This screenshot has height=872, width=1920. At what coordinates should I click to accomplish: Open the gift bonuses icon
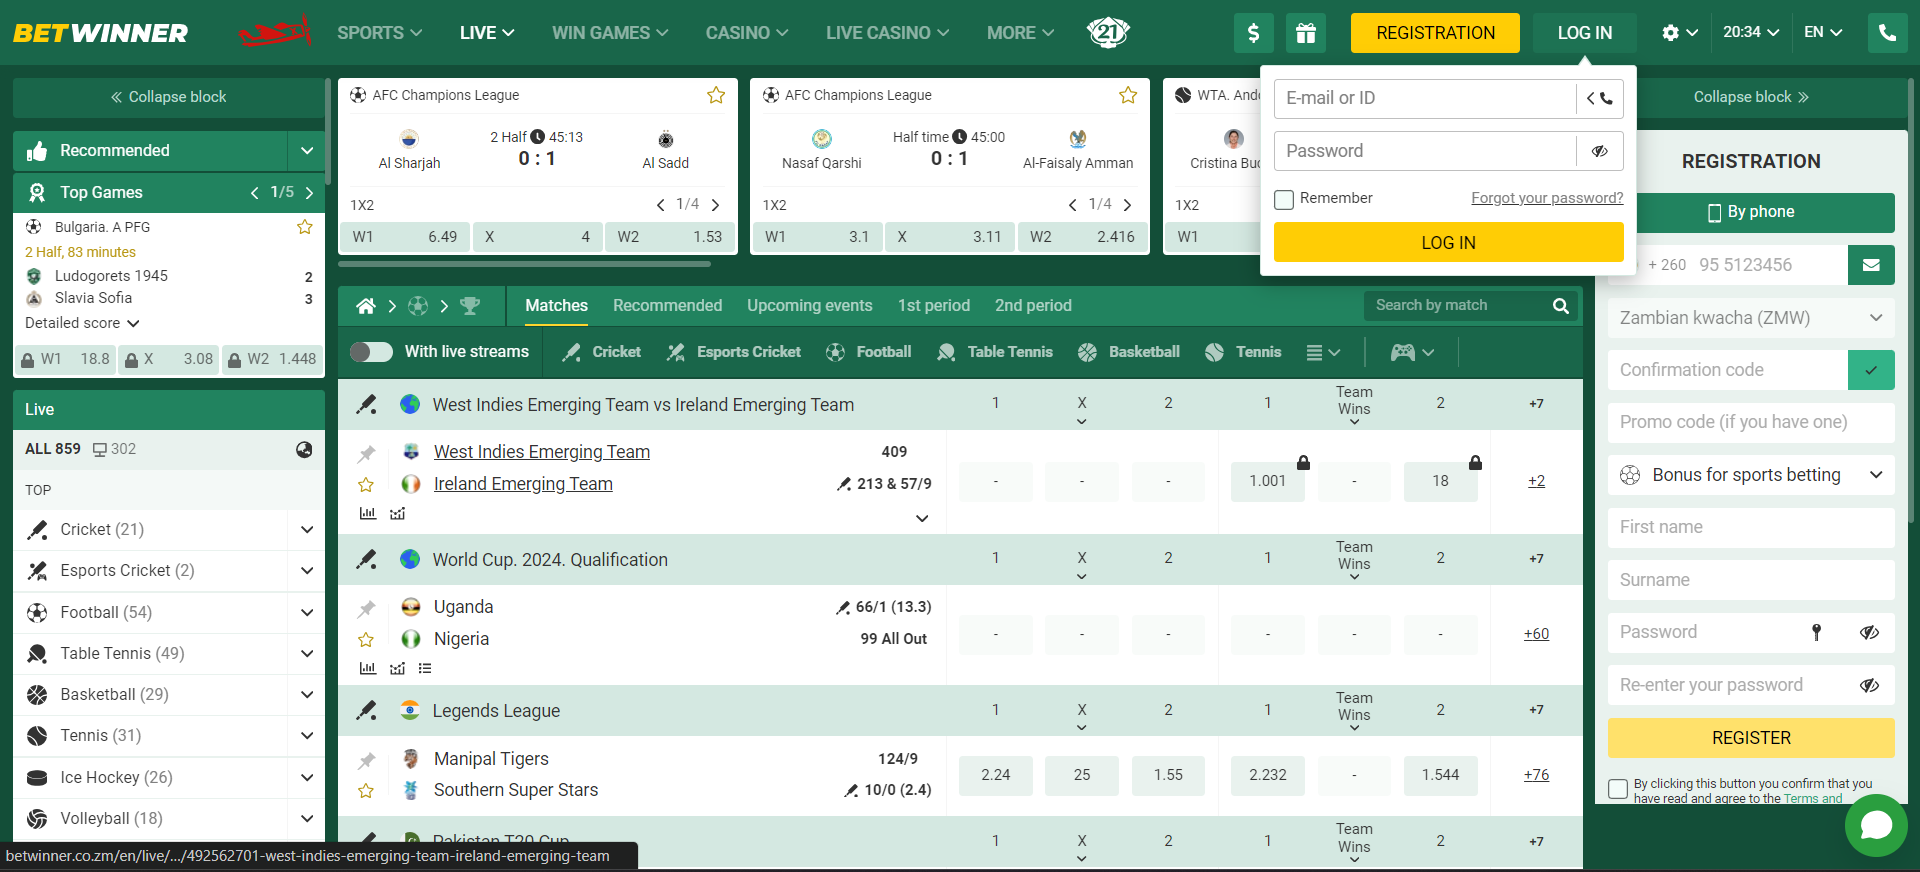point(1306,33)
